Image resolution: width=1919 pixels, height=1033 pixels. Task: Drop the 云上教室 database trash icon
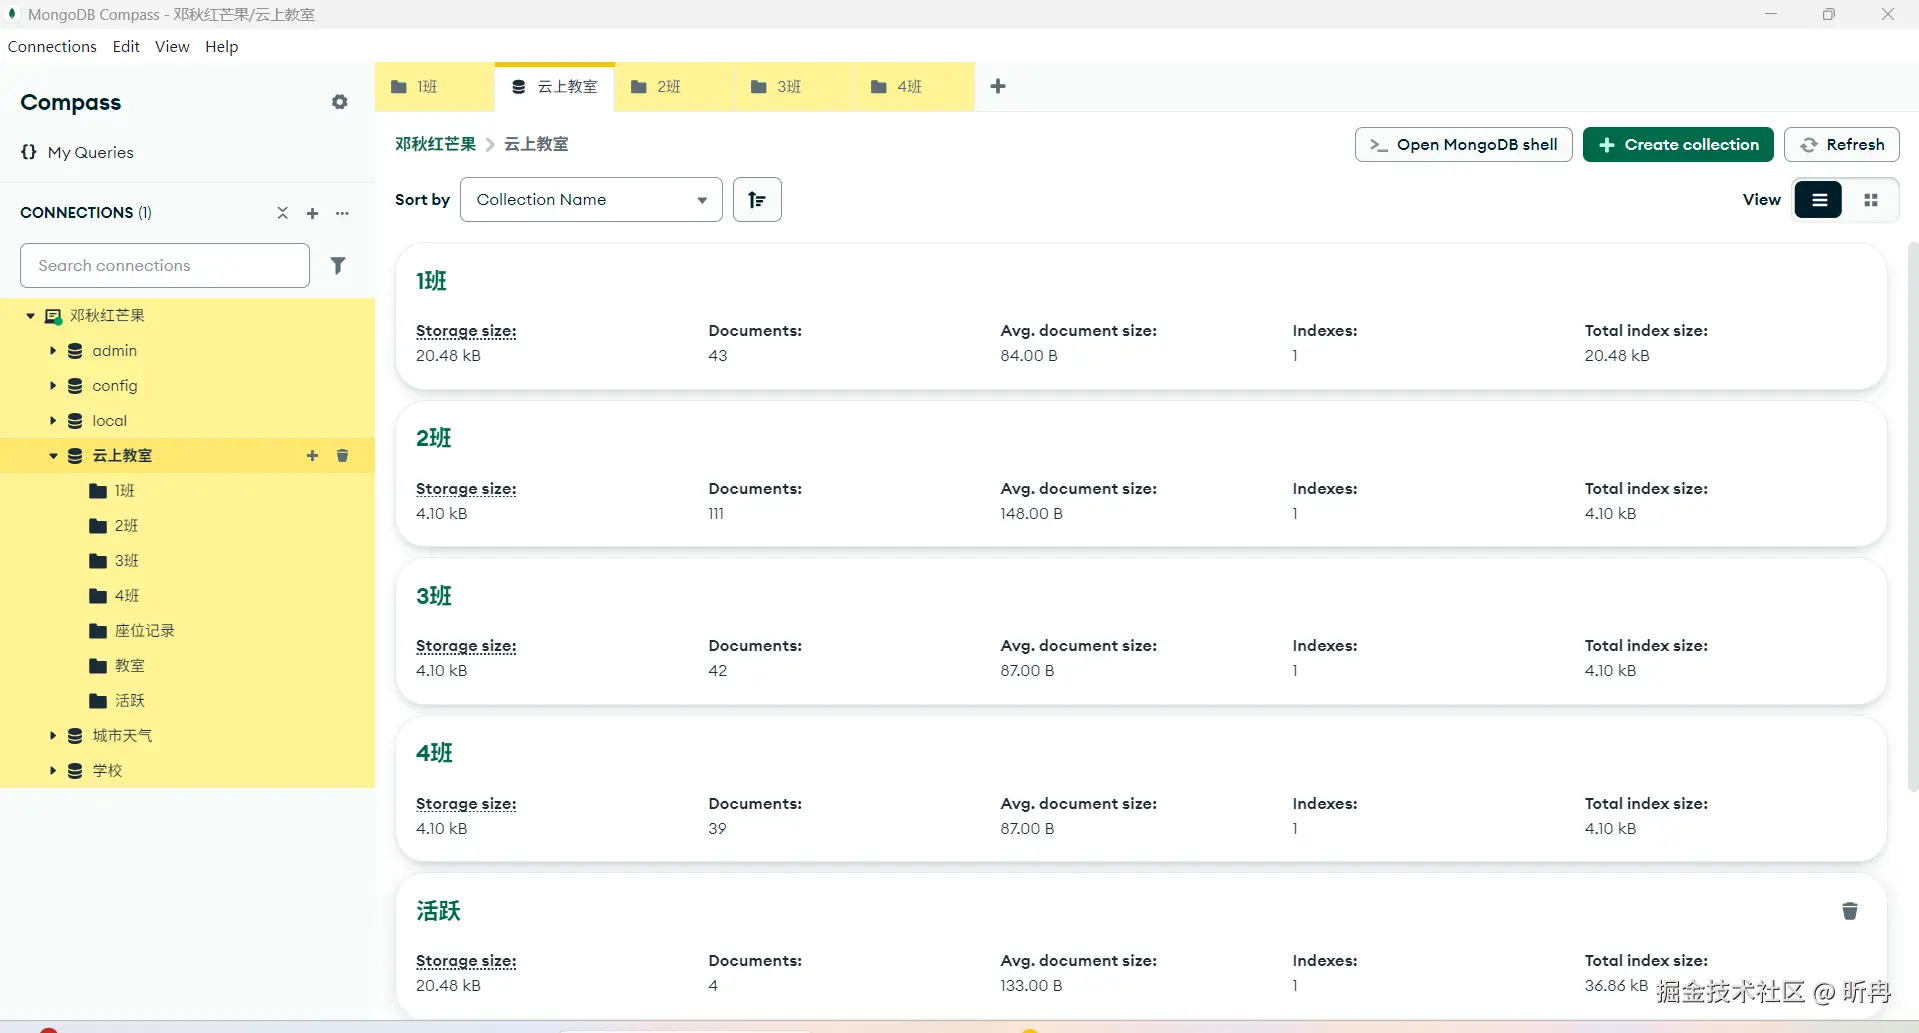pos(342,456)
